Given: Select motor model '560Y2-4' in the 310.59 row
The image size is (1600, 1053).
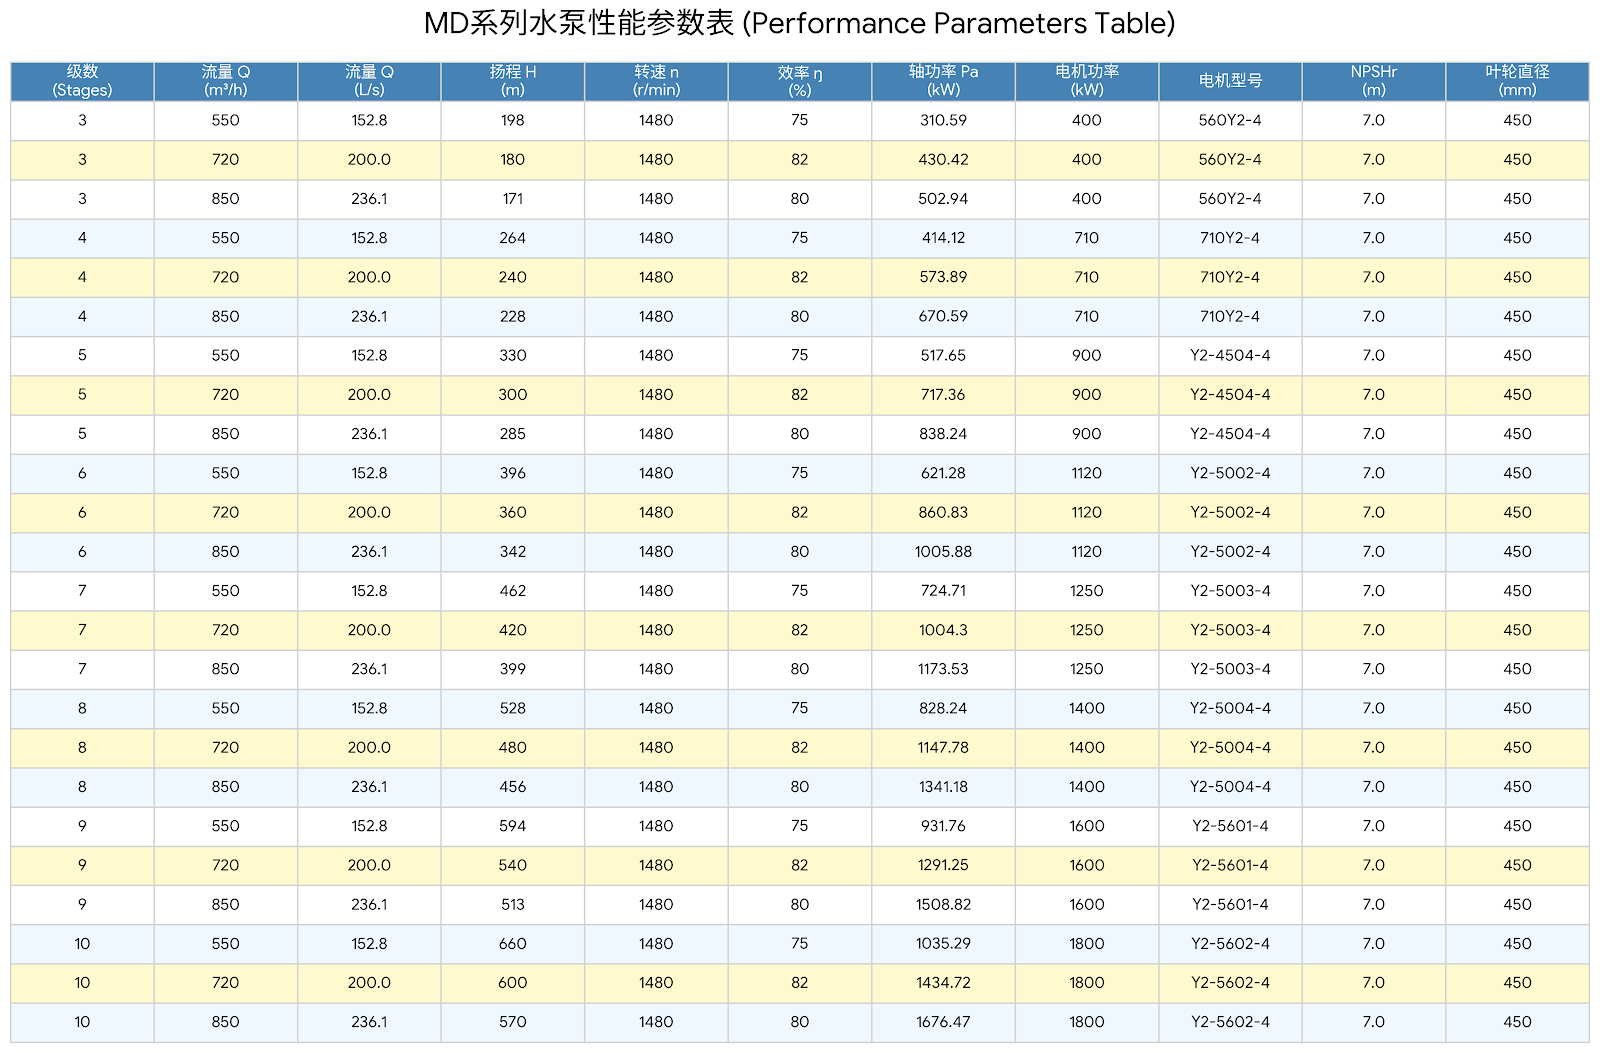Looking at the screenshot, I should [x=1230, y=120].
